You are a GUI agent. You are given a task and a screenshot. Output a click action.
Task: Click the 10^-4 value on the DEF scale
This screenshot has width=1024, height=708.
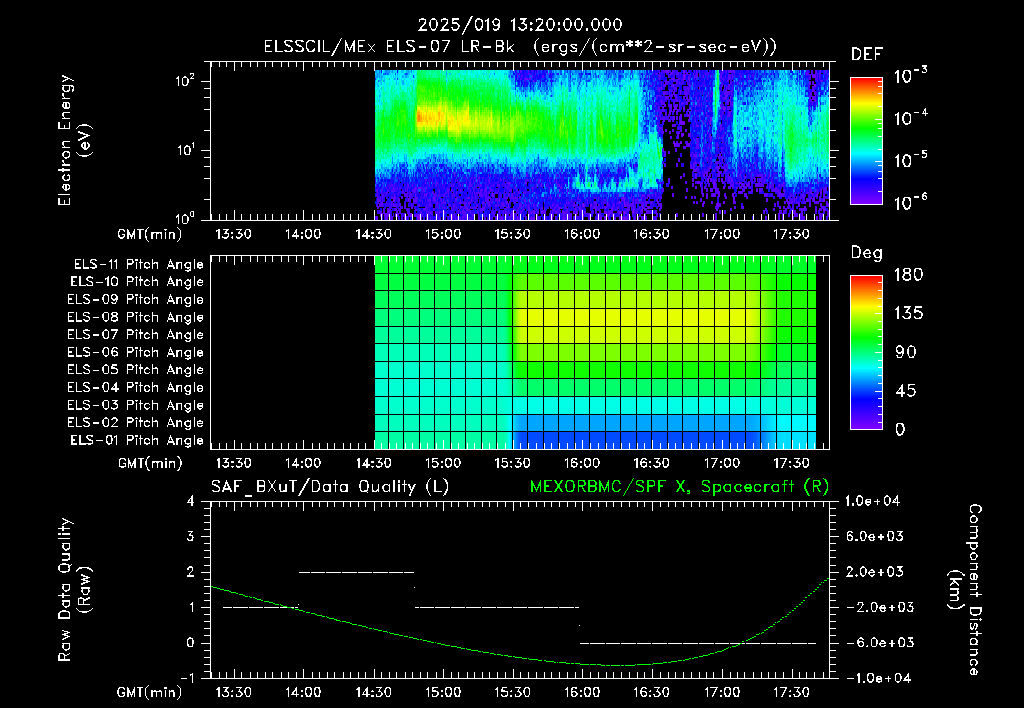[910, 118]
